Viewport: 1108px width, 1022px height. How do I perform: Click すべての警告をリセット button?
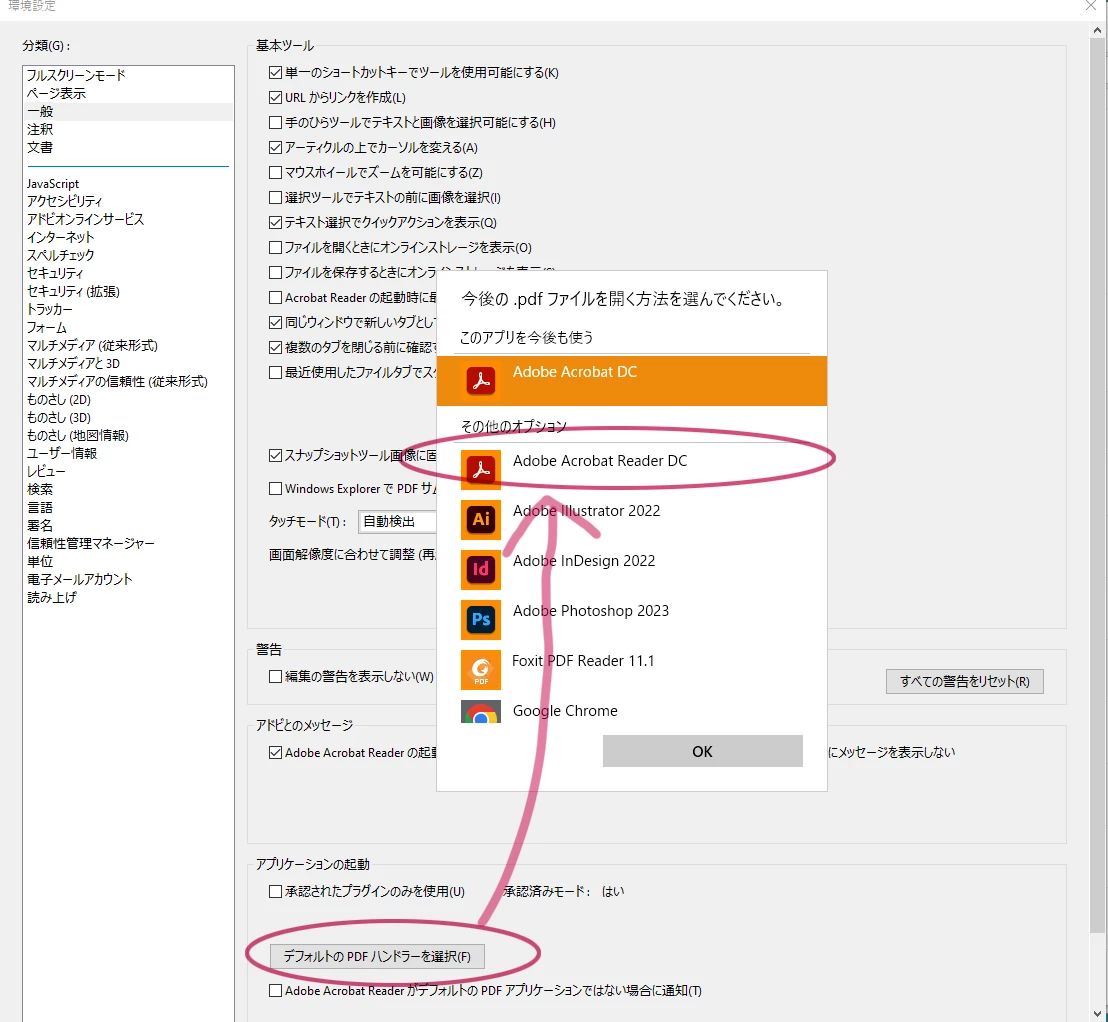tap(965, 681)
